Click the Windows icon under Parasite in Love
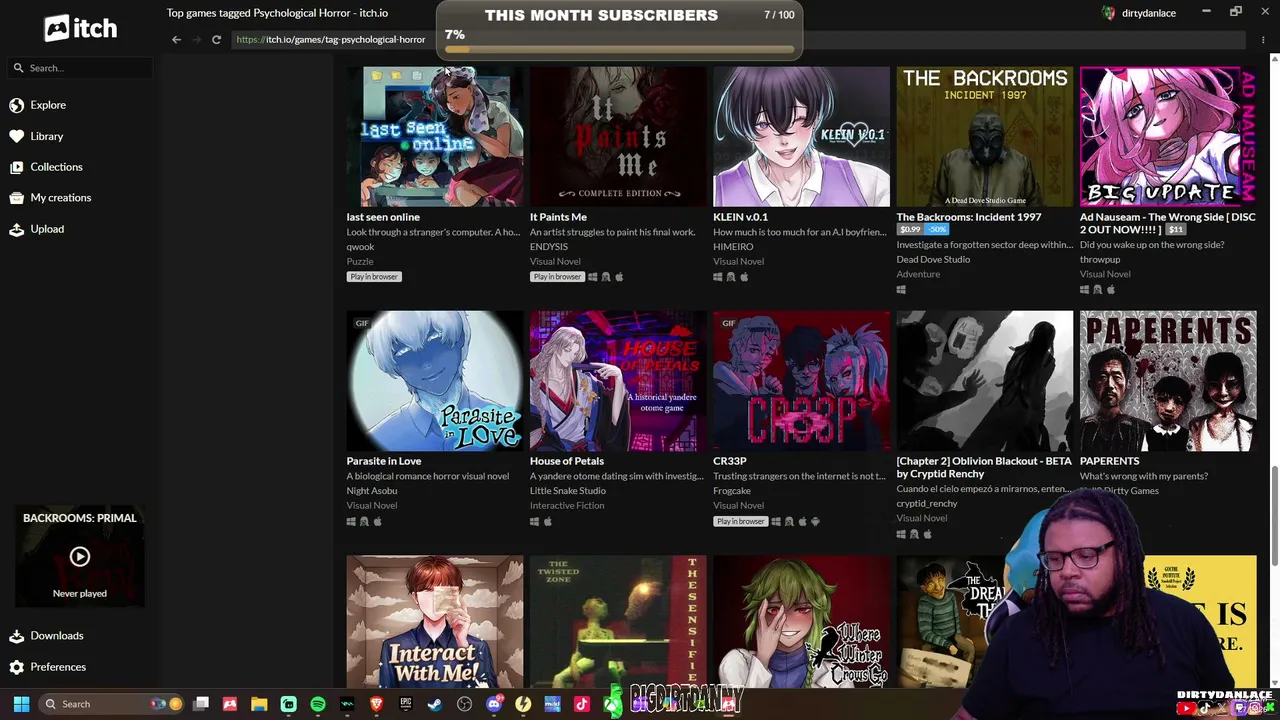The image size is (1280, 720). coord(351,521)
